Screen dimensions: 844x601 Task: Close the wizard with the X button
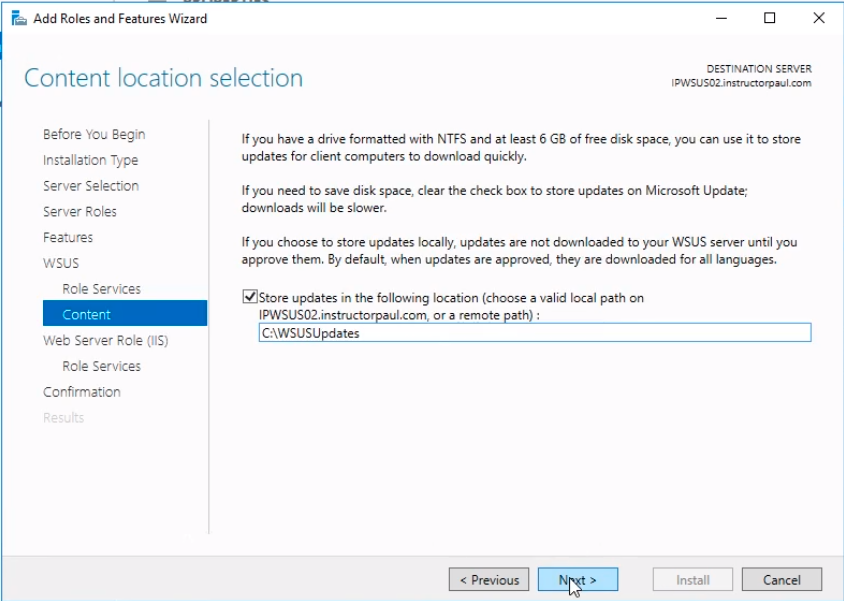click(x=817, y=18)
